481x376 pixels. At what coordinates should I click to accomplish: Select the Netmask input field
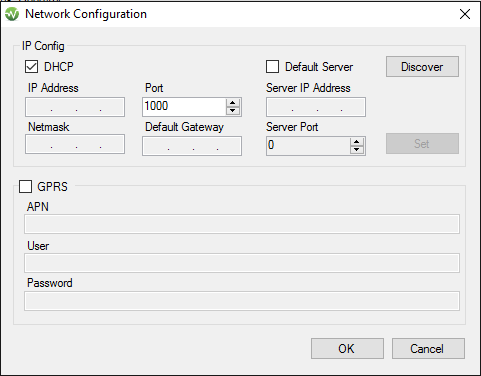pyautogui.click(x=75, y=144)
